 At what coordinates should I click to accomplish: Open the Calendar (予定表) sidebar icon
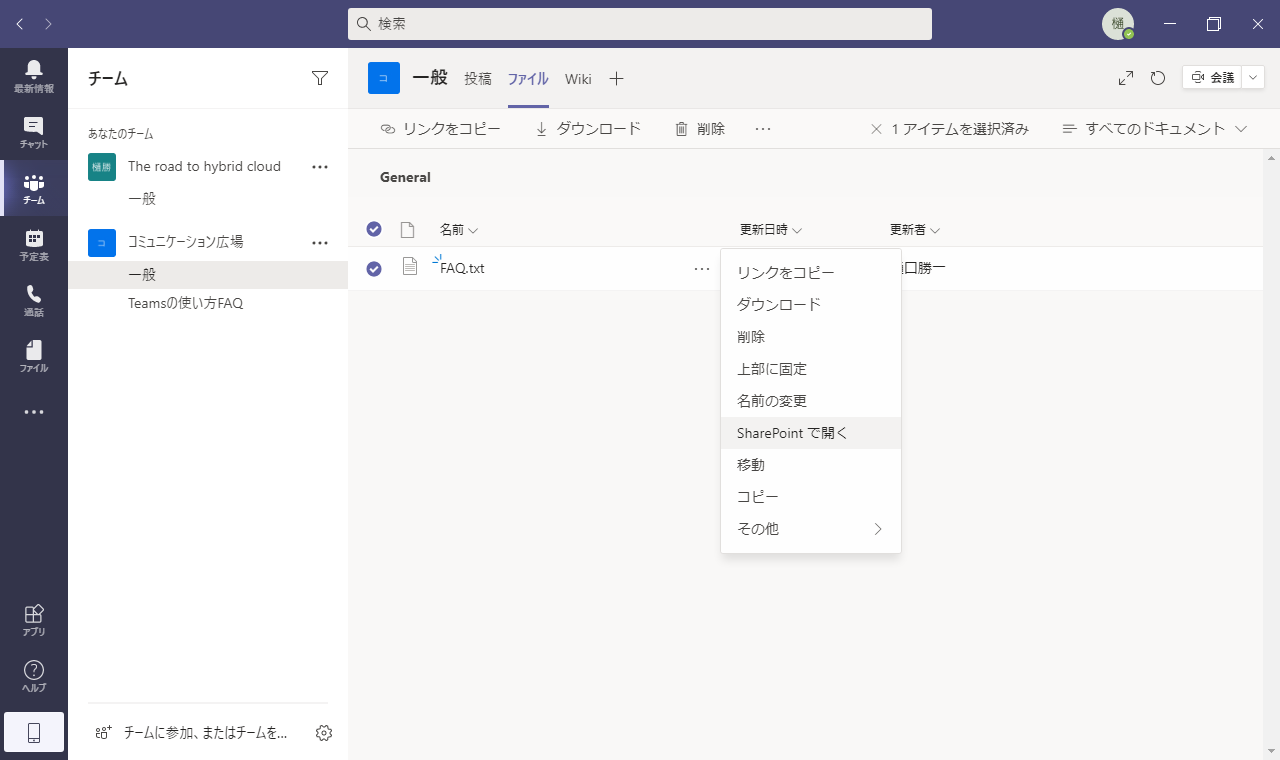pyautogui.click(x=34, y=244)
